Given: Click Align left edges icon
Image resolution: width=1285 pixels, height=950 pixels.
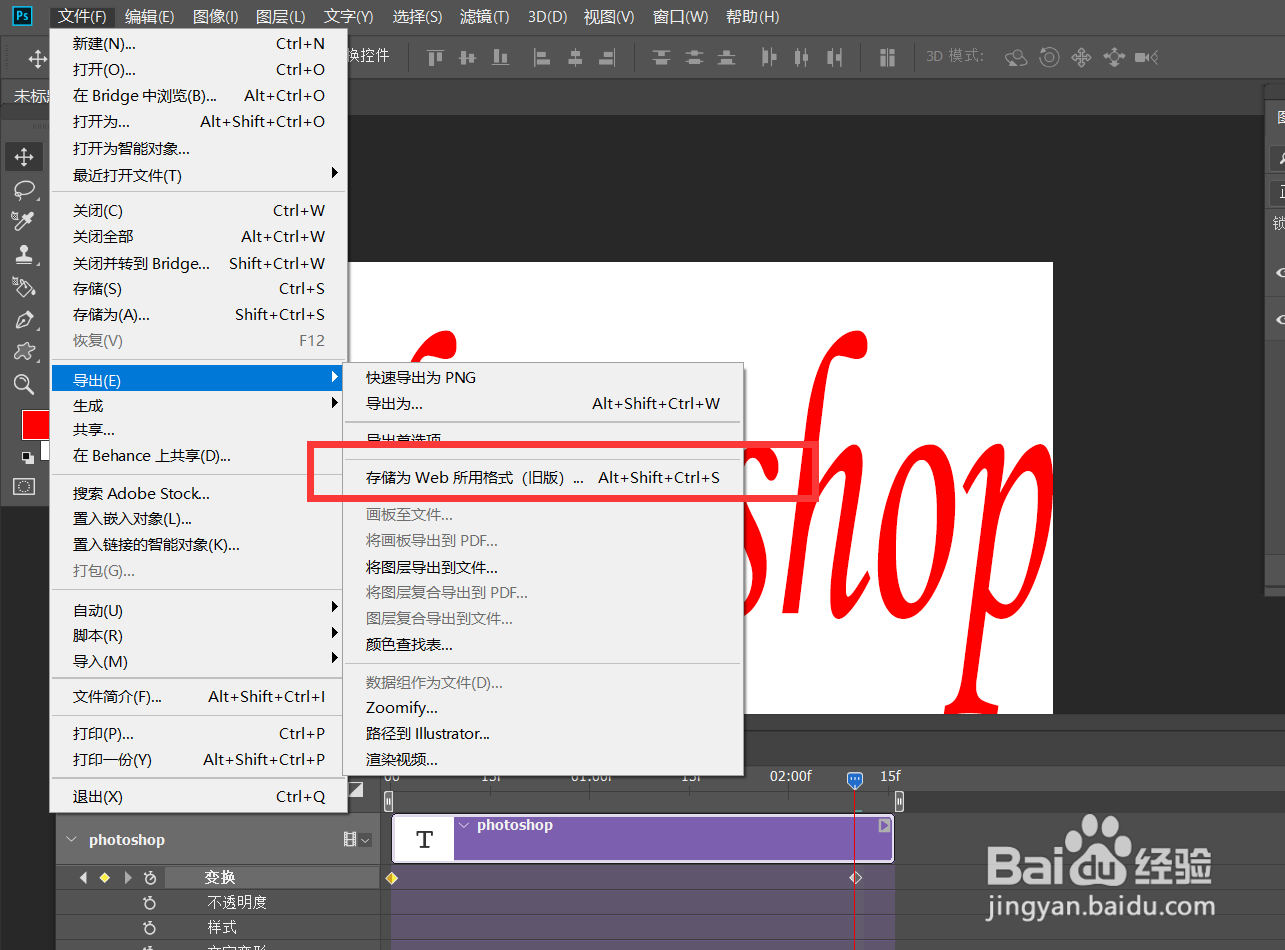Looking at the screenshot, I should point(542,58).
